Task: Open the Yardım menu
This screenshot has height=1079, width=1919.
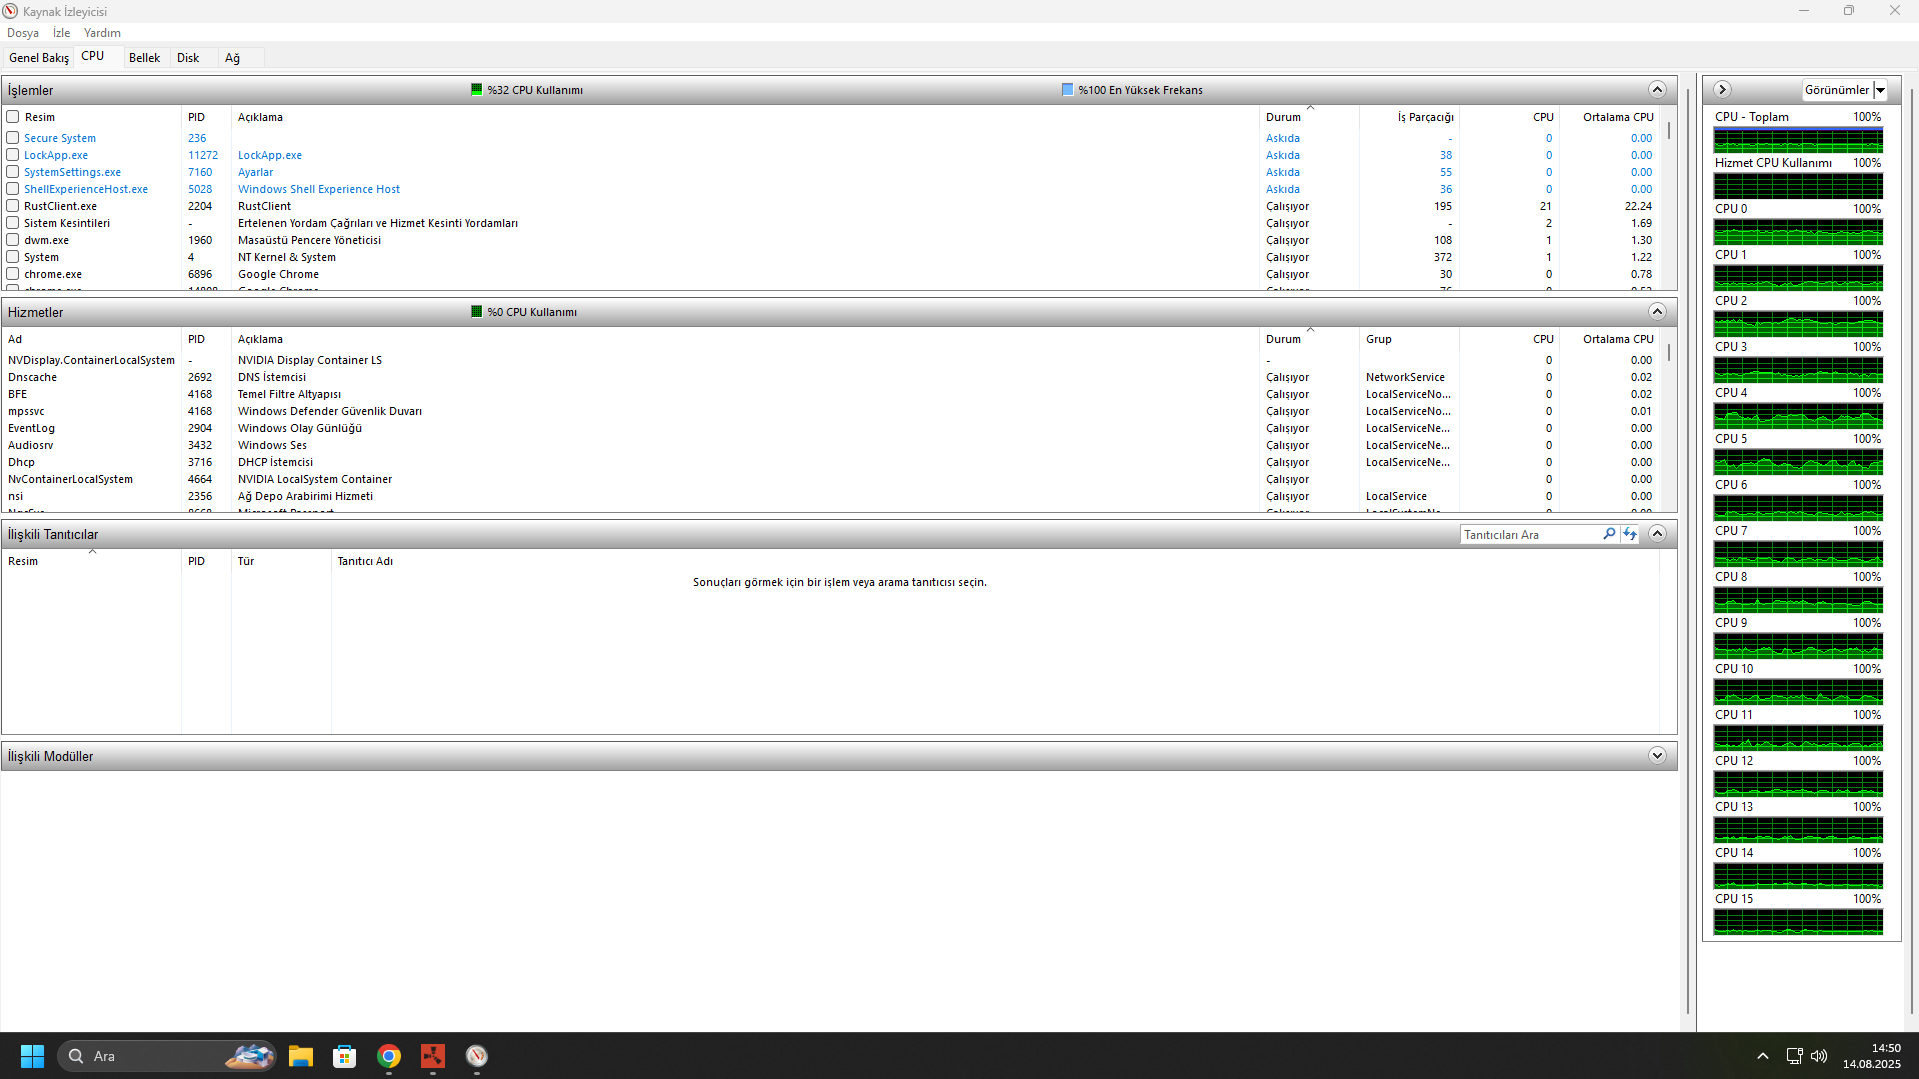Action: (102, 33)
